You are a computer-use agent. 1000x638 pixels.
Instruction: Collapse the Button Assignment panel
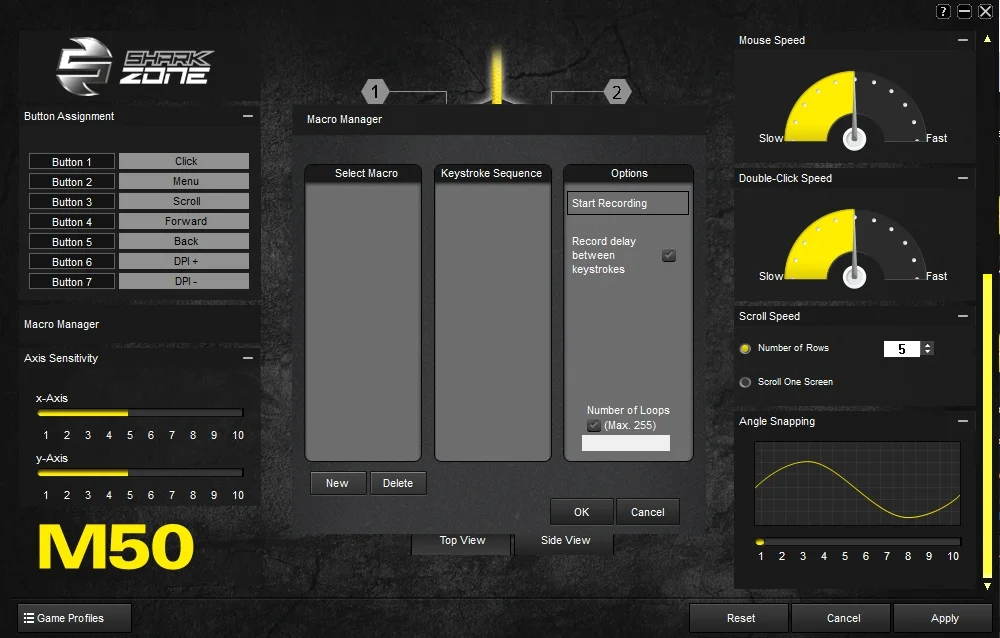pyautogui.click(x=247, y=116)
